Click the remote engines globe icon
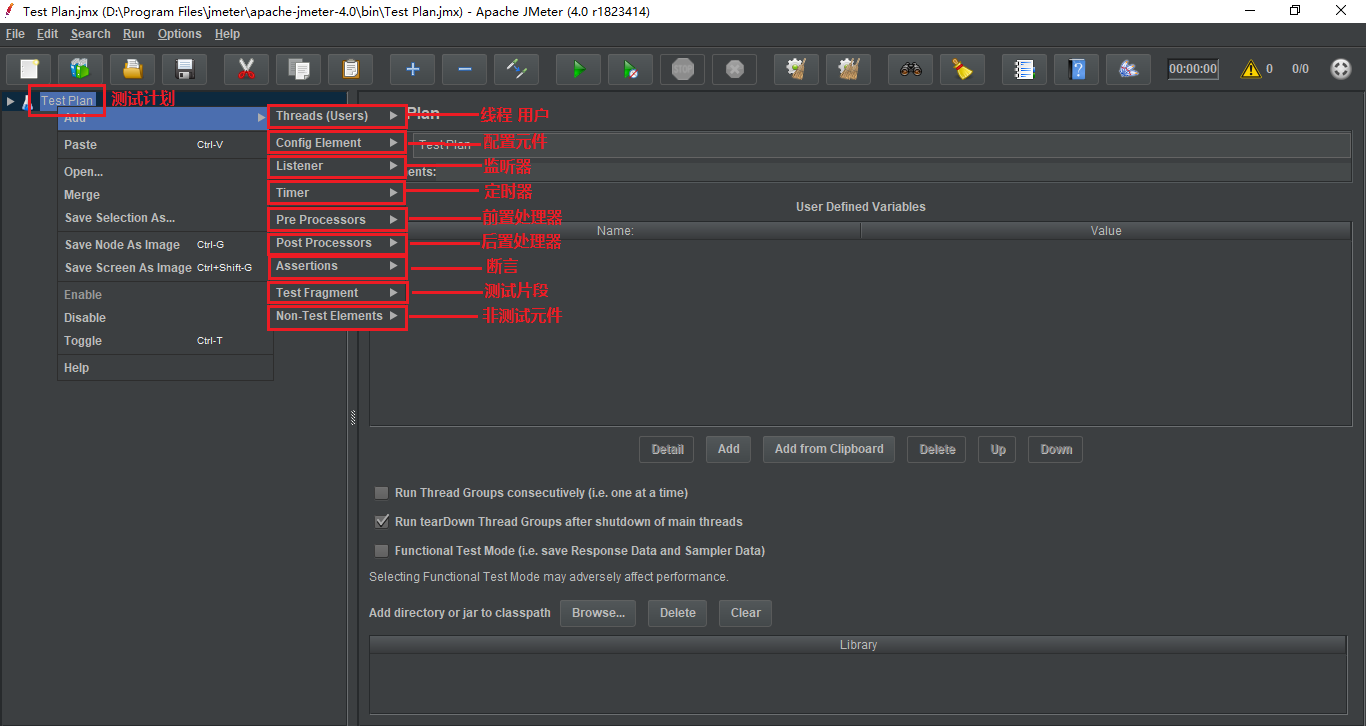This screenshot has height=726, width=1366. tap(1341, 69)
